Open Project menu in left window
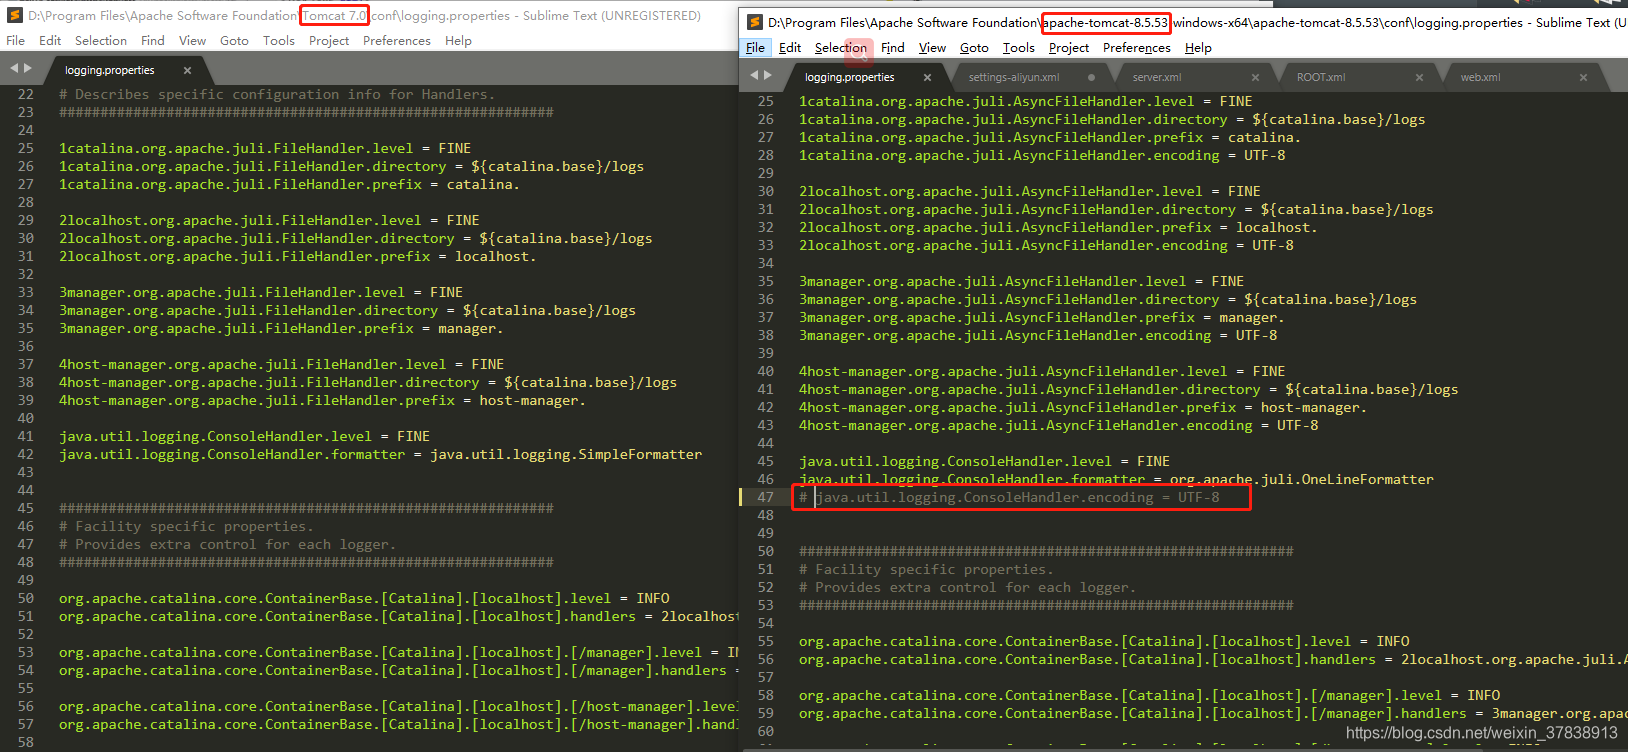This screenshot has height=752, width=1628. point(329,41)
